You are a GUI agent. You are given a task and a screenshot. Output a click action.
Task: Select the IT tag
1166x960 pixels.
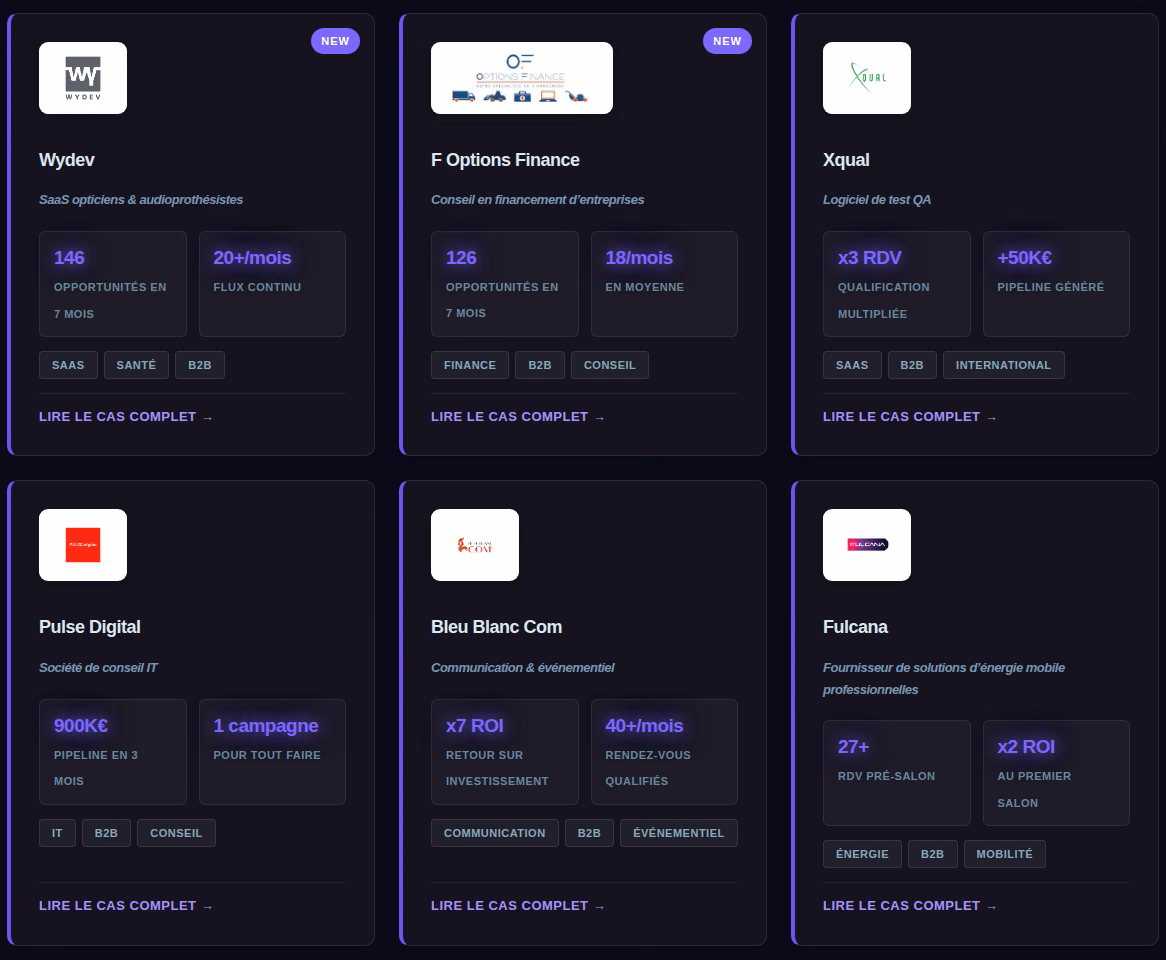57,833
